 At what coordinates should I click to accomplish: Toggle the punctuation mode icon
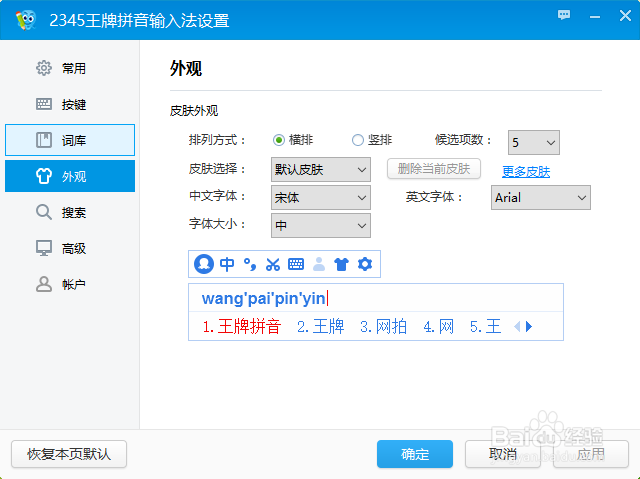coord(250,264)
